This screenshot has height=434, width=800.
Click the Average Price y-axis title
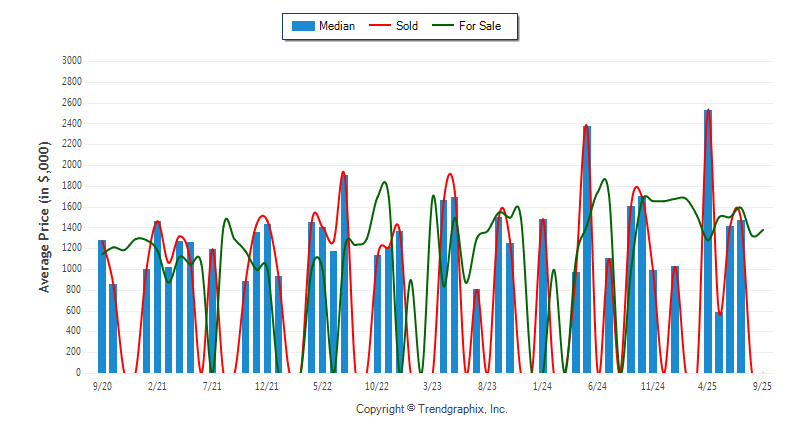pos(45,217)
